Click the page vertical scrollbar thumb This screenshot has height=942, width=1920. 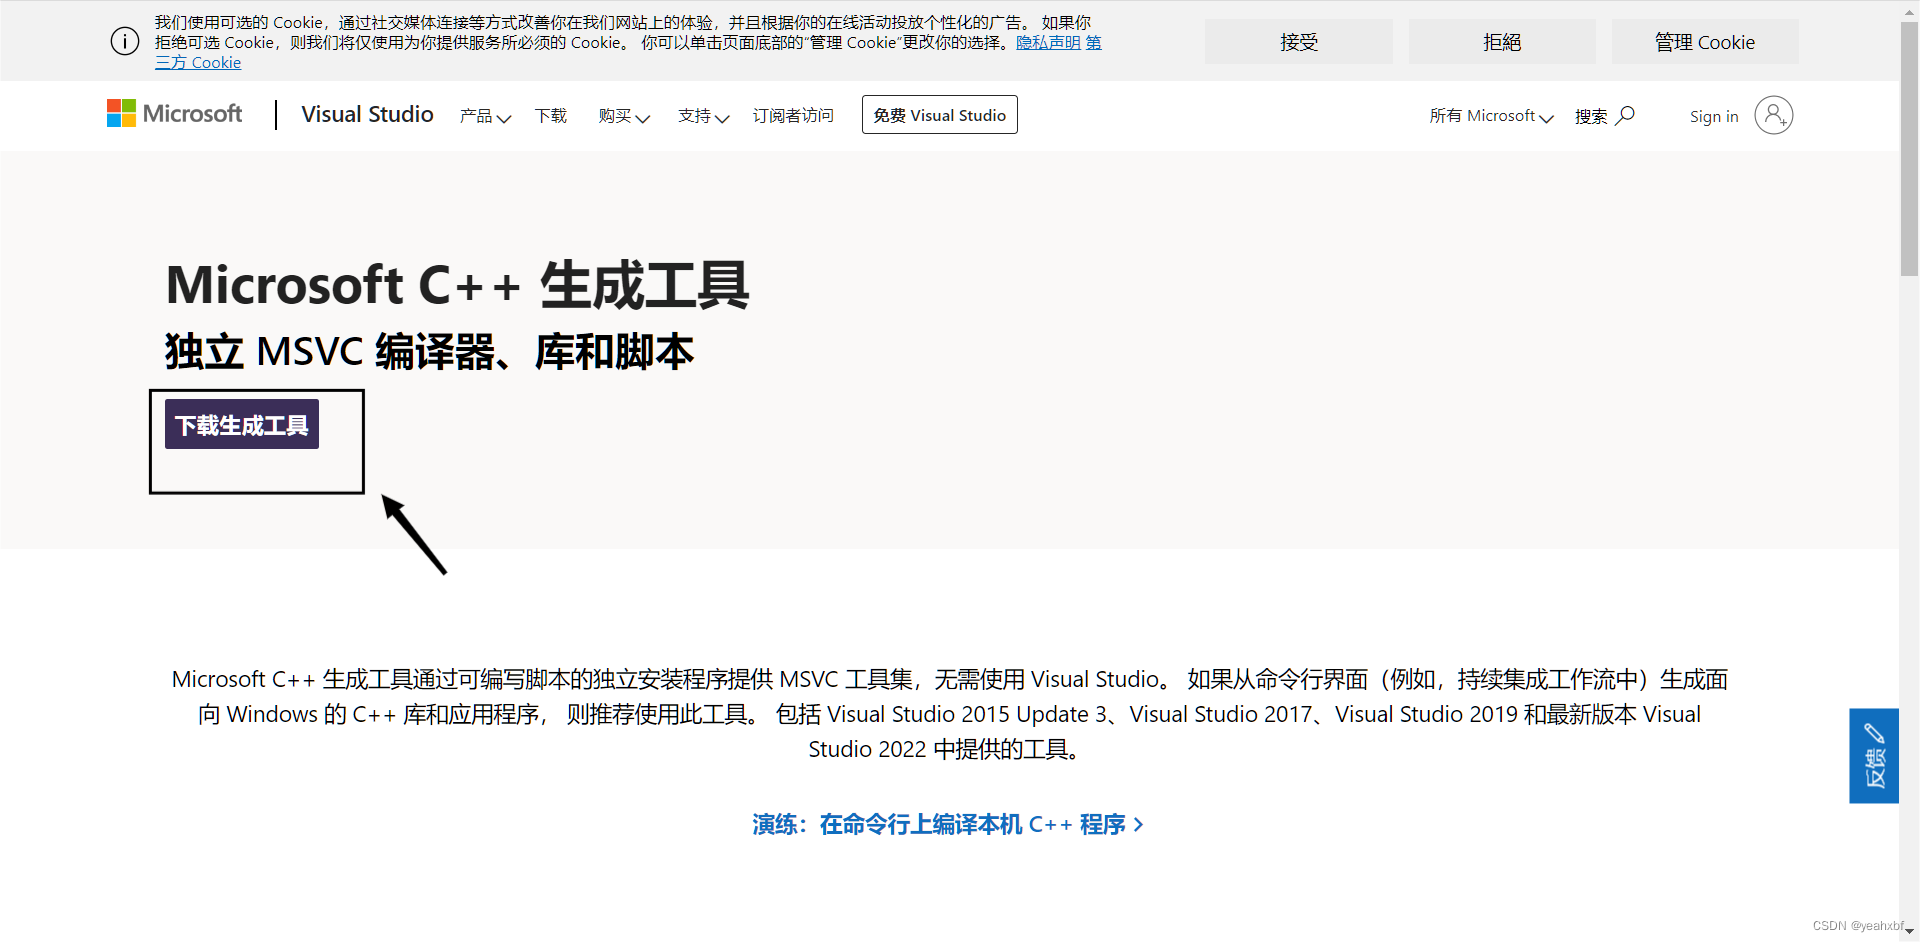point(1909,149)
